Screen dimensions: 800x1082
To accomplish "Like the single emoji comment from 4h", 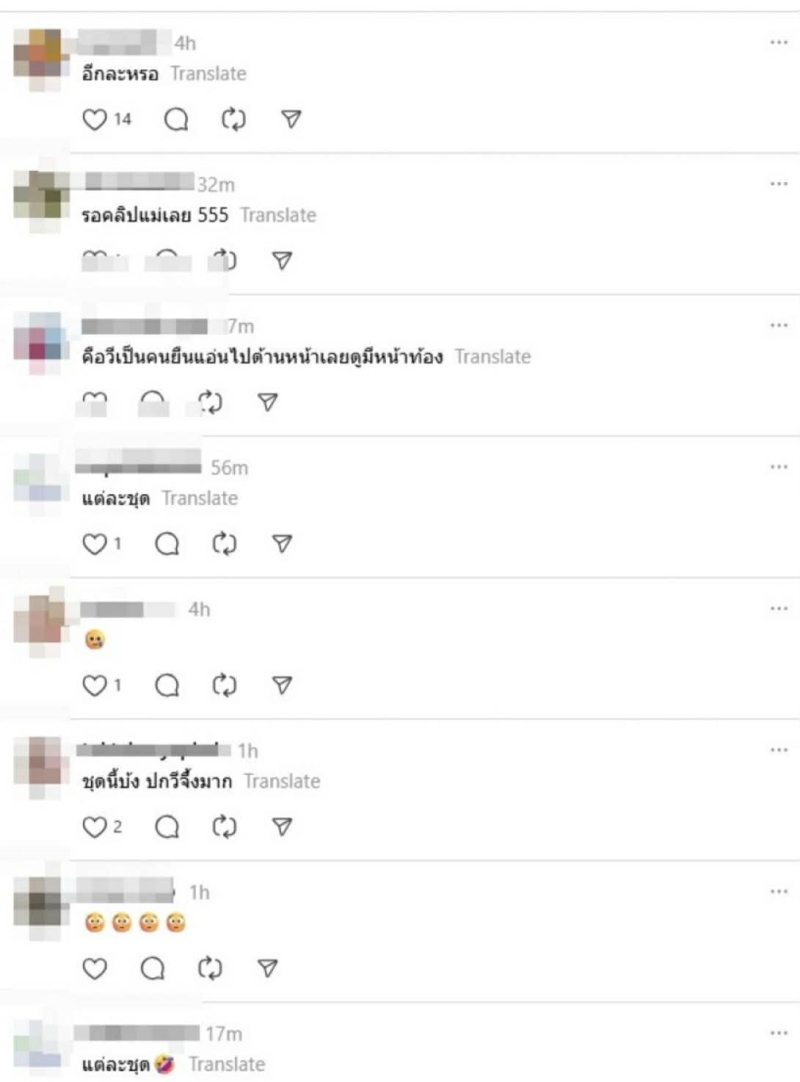I will pyautogui.click(x=95, y=685).
